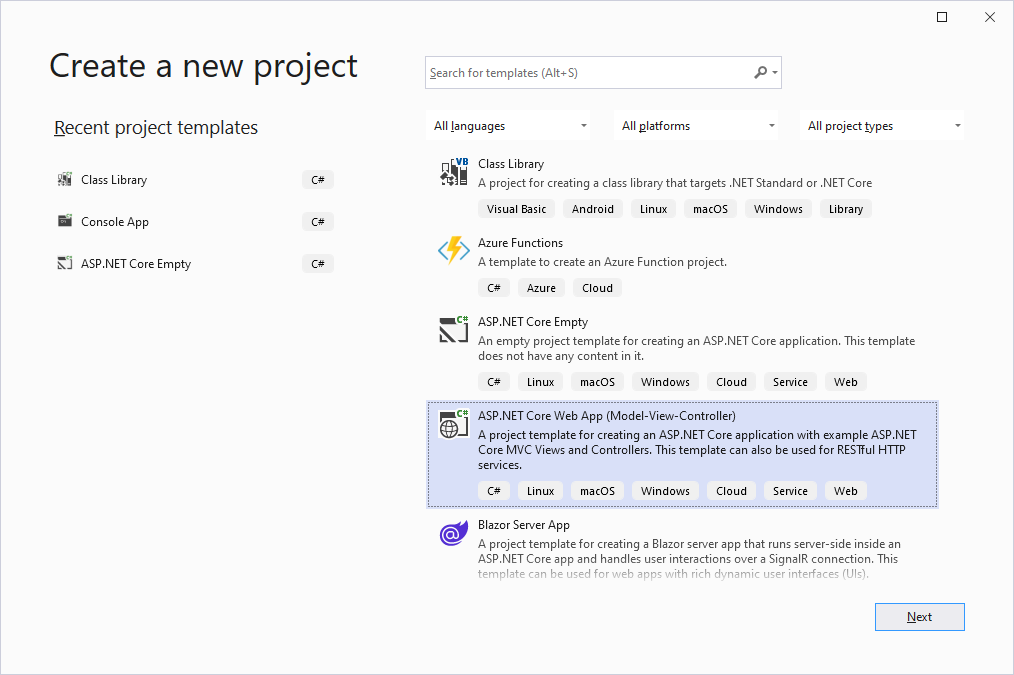Maximize the dialog window
The height and width of the screenshot is (675, 1014).
(x=942, y=17)
